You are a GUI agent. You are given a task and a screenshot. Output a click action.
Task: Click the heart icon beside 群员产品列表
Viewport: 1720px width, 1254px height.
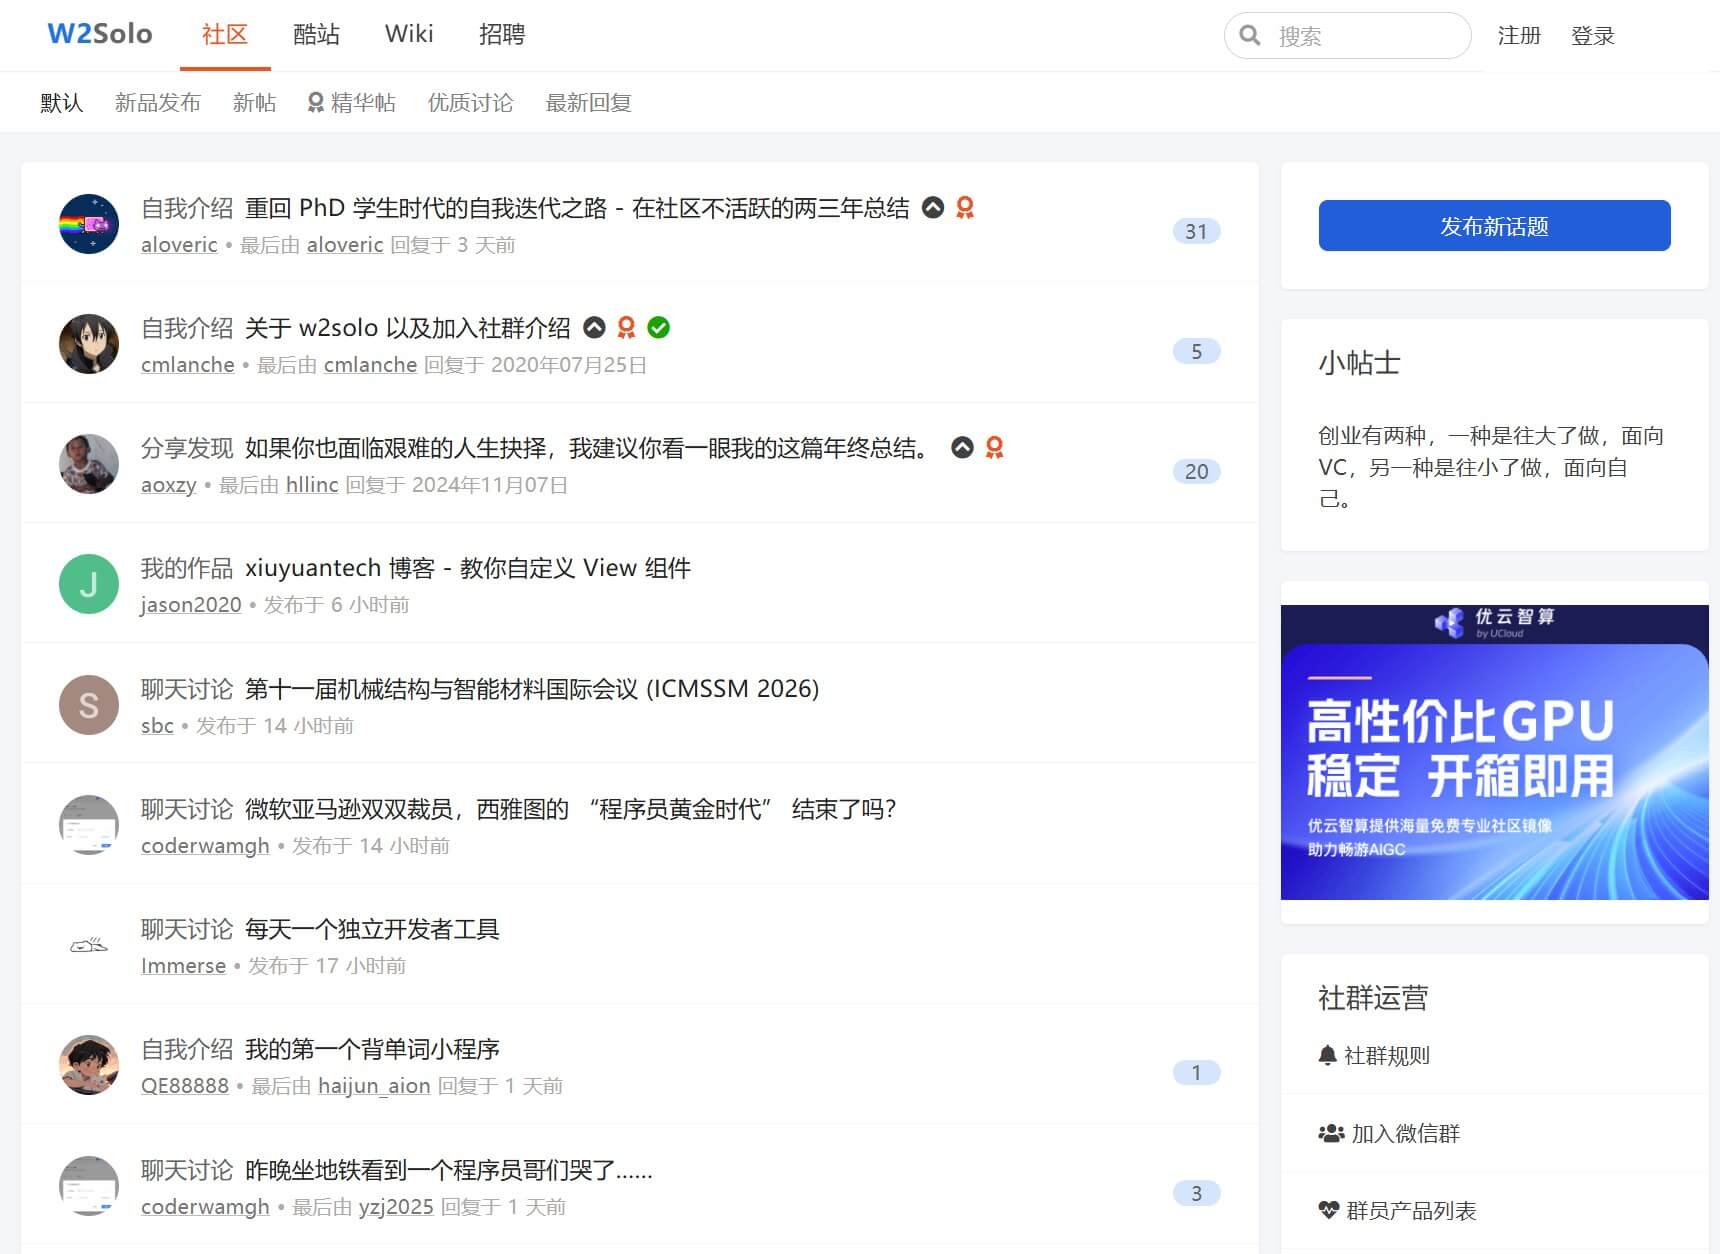tap(1328, 1210)
